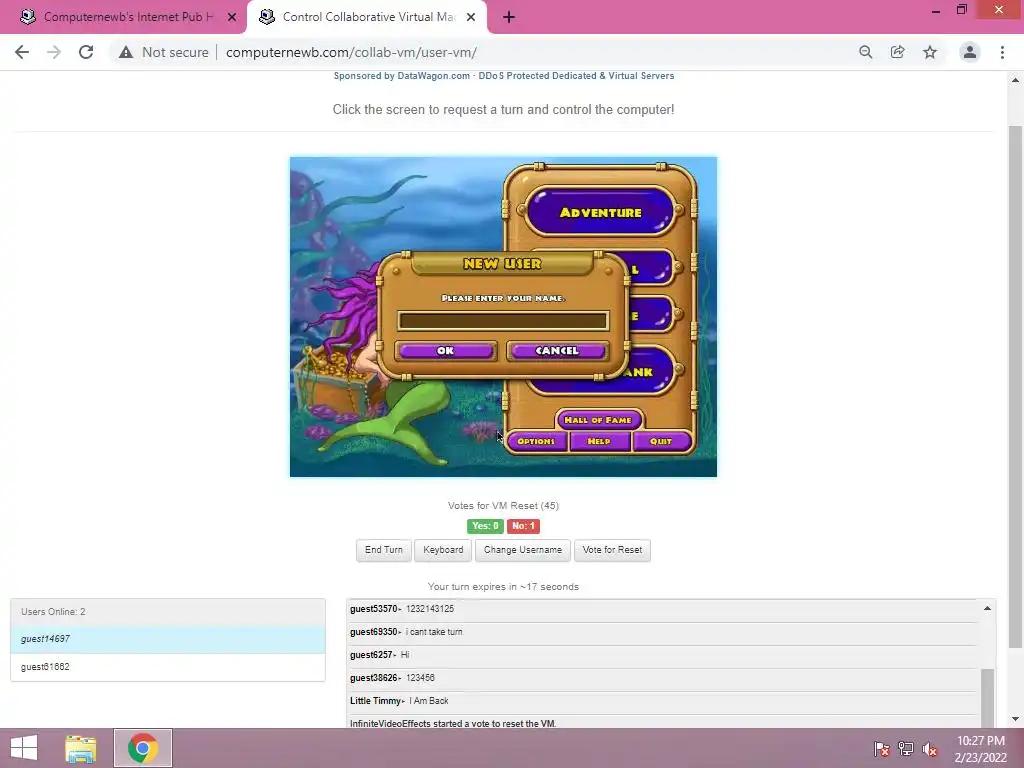
Task: Open File Explorer from the taskbar
Action: click(x=80, y=748)
